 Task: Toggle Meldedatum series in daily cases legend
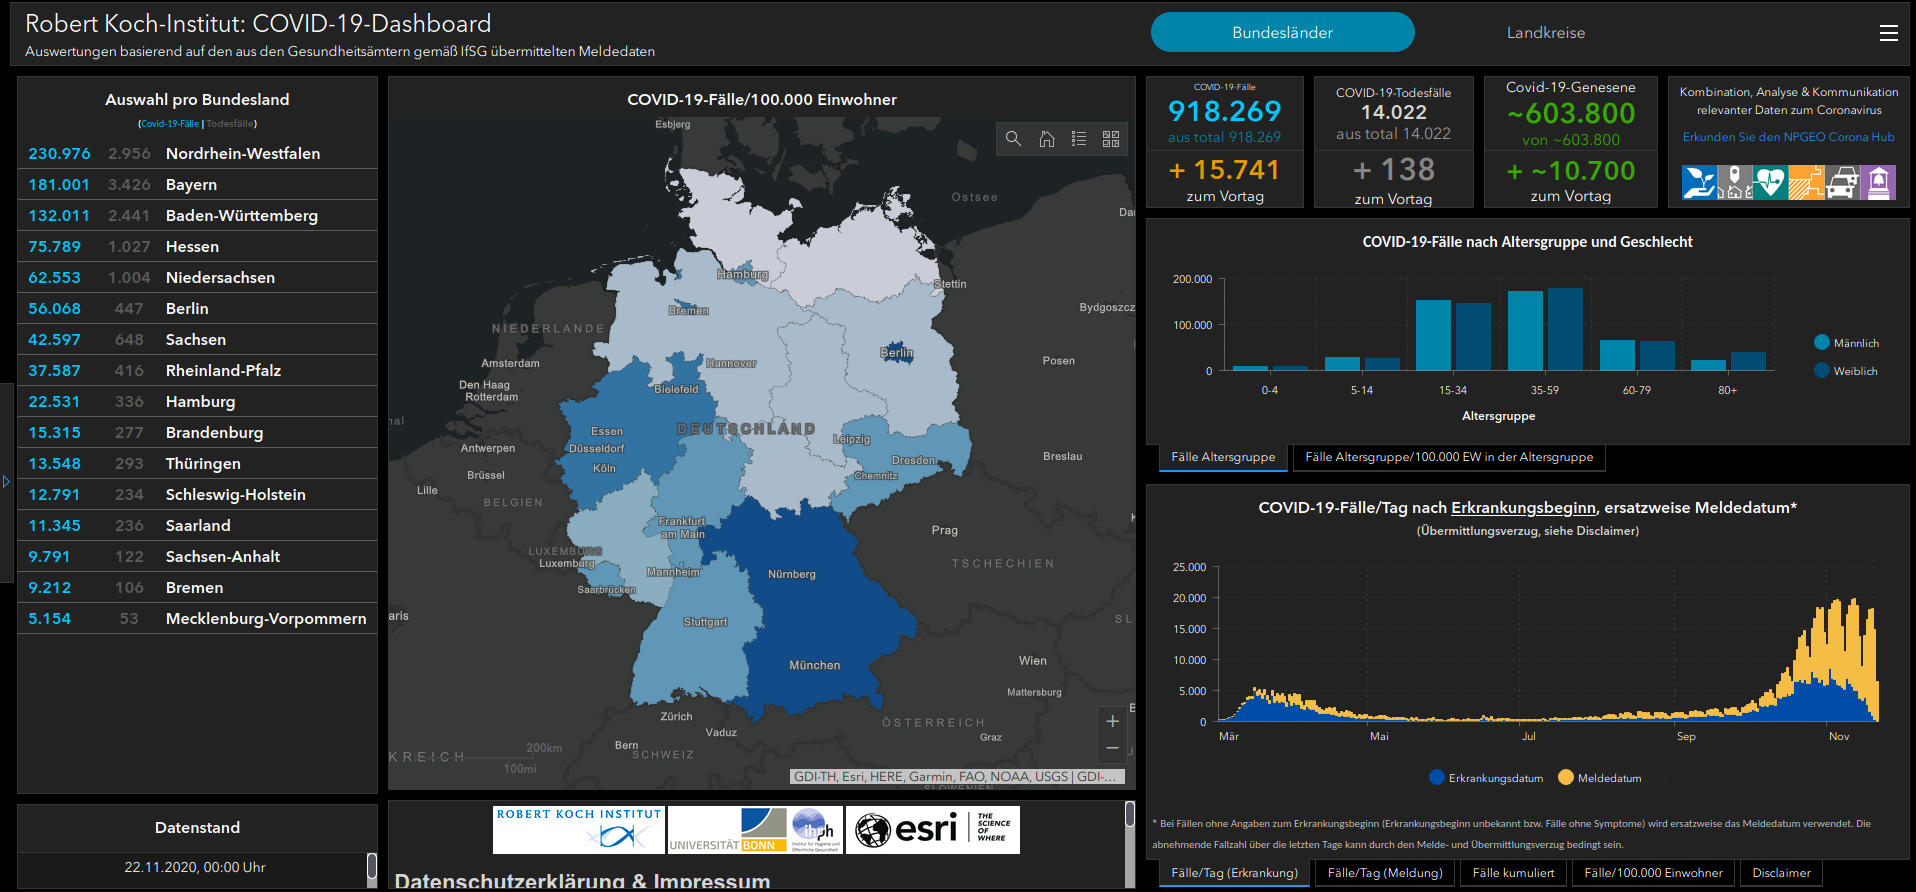(x=1566, y=778)
